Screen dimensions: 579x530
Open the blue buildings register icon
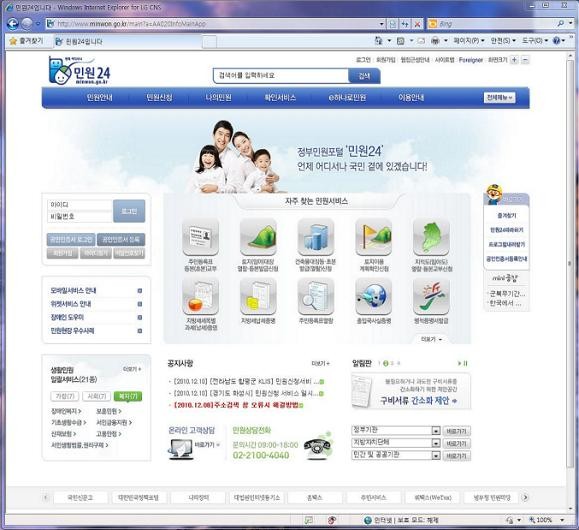coord(316,237)
